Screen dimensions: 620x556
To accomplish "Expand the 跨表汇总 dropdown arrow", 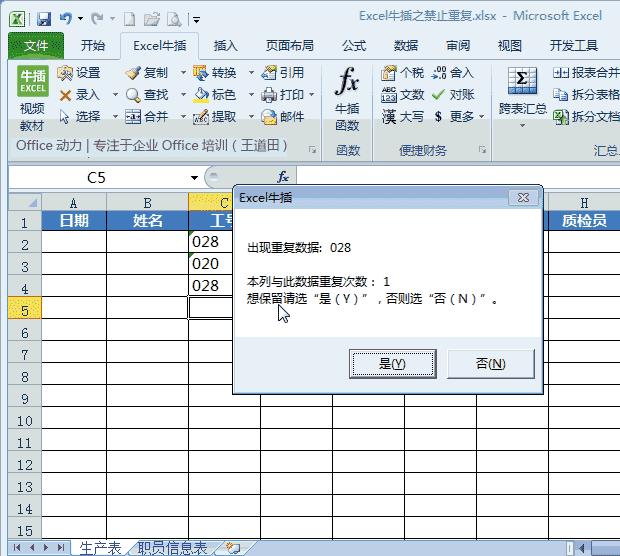I will click(522, 125).
